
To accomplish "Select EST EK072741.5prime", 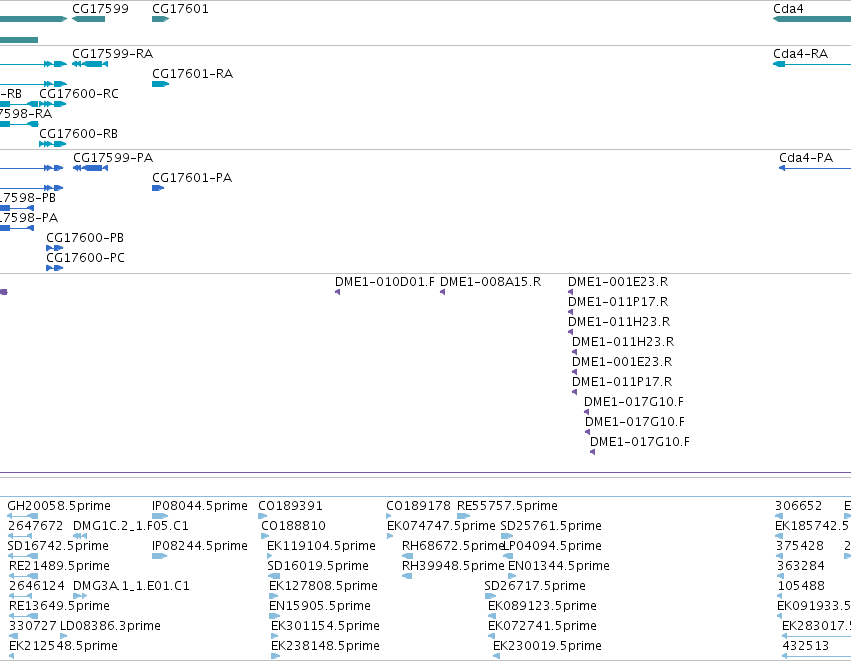I will click(542, 626).
